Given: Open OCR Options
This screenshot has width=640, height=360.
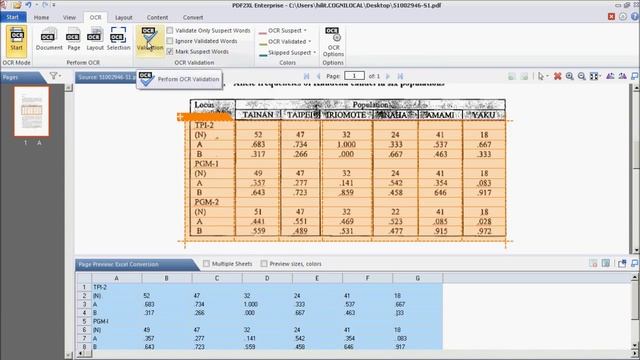Looking at the screenshot, I should coord(333,42).
